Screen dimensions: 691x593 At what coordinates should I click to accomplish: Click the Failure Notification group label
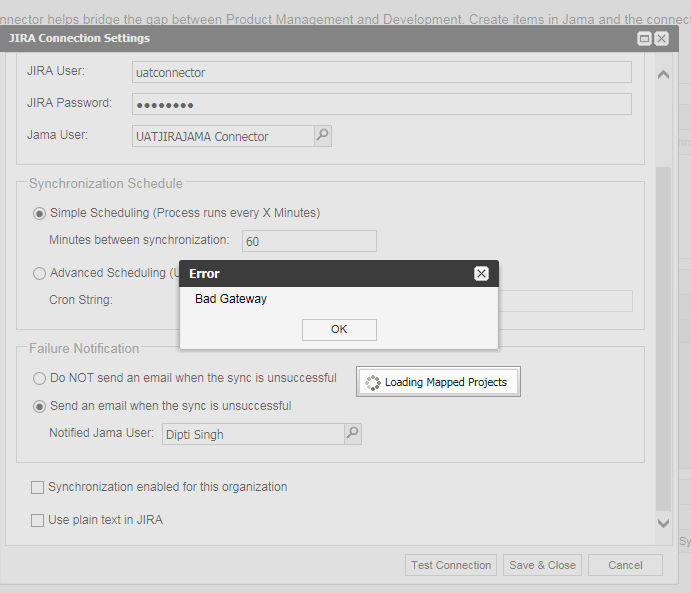[x=84, y=348]
